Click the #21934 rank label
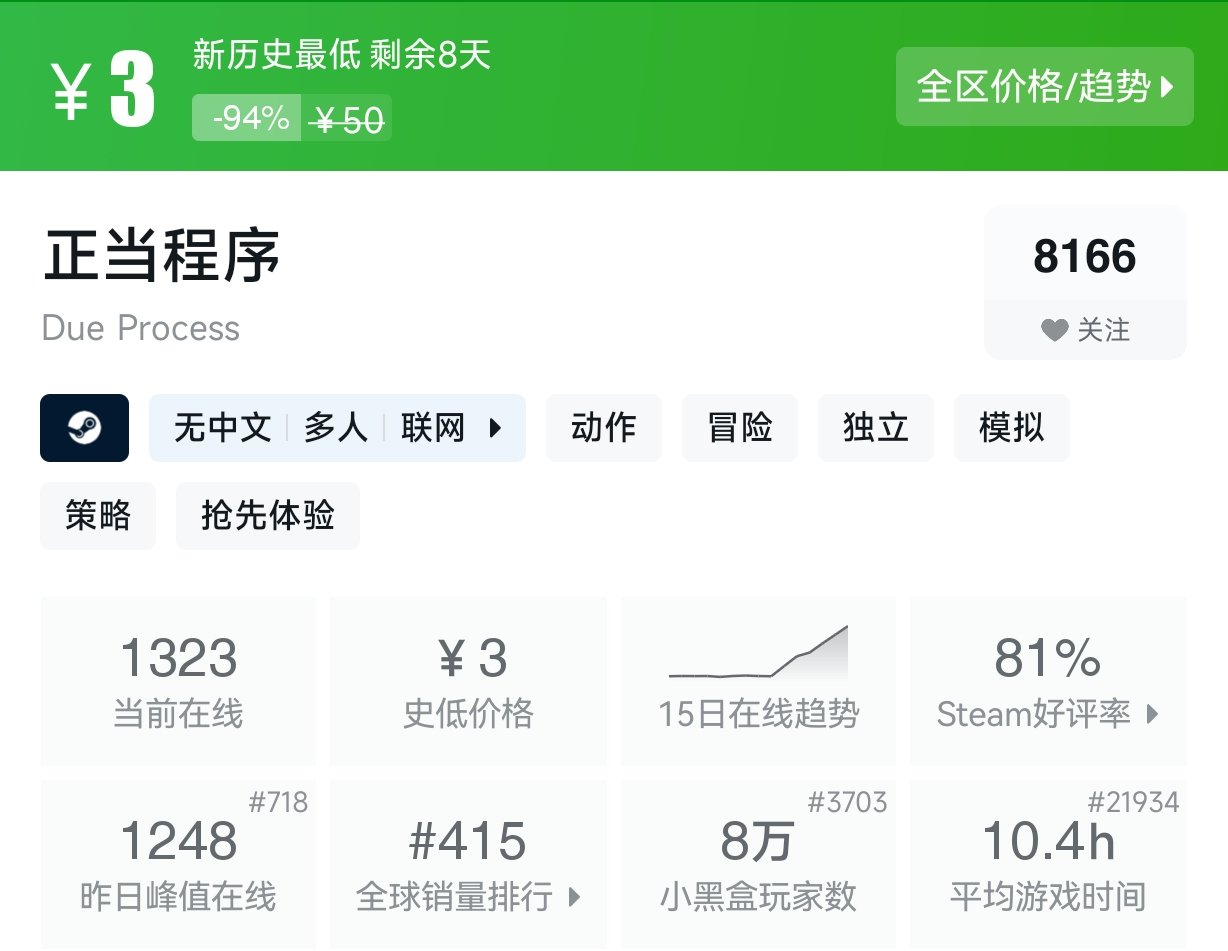Image resolution: width=1228 pixels, height=951 pixels. pos(1133,801)
